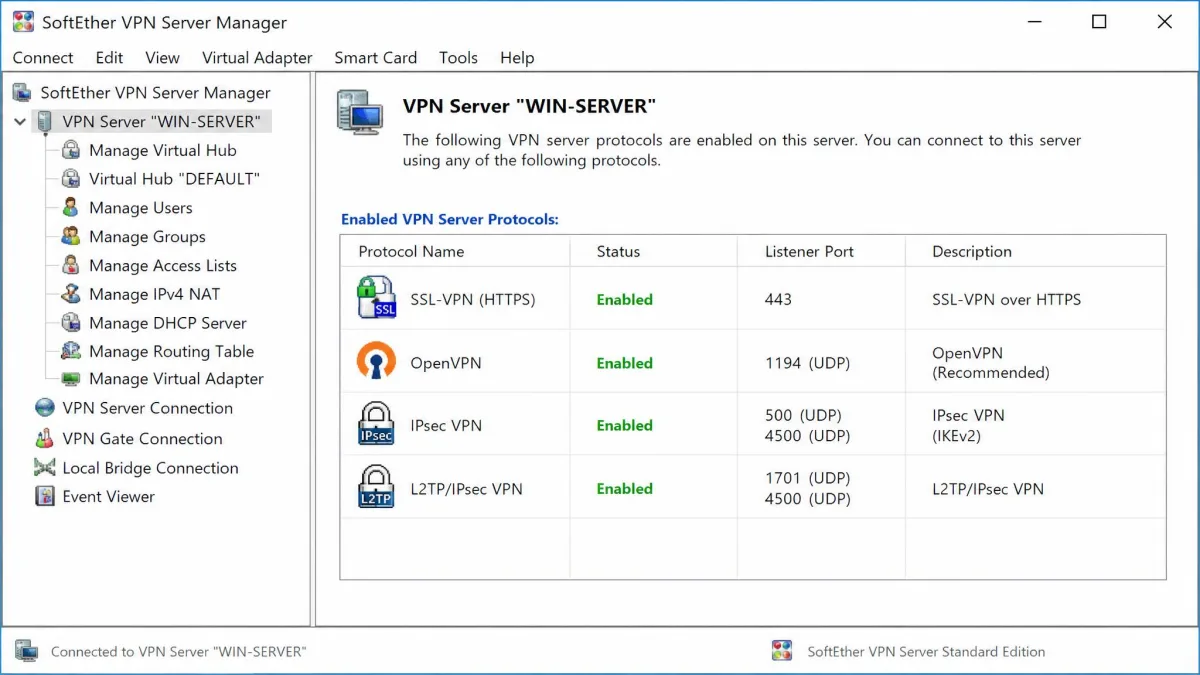Click the listener port 443 cell
This screenshot has height=675, width=1200.
778,299
